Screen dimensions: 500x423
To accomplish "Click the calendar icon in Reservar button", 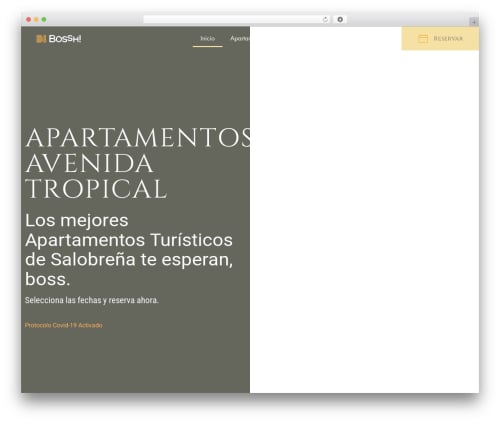I will [423, 39].
